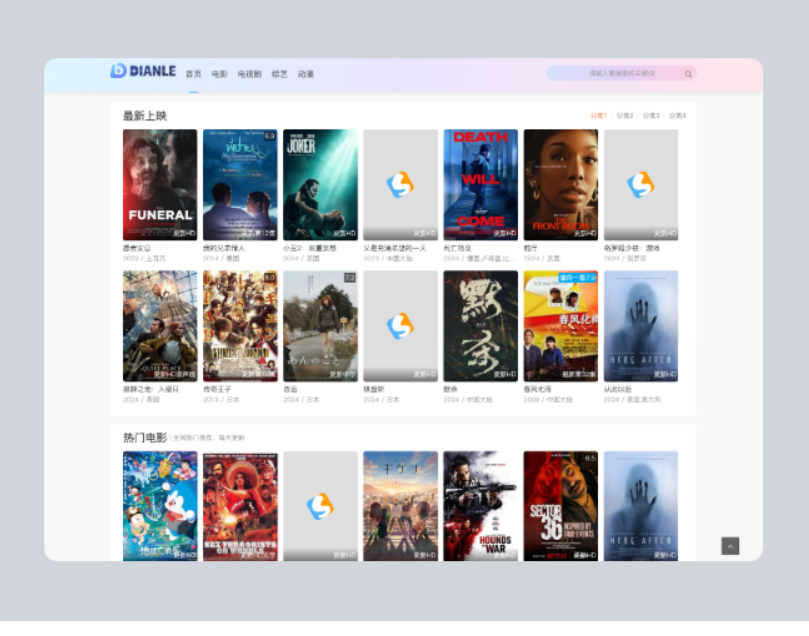Open the Hounds of War poster
This screenshot has height=636, width=809.
click(481, 506)
